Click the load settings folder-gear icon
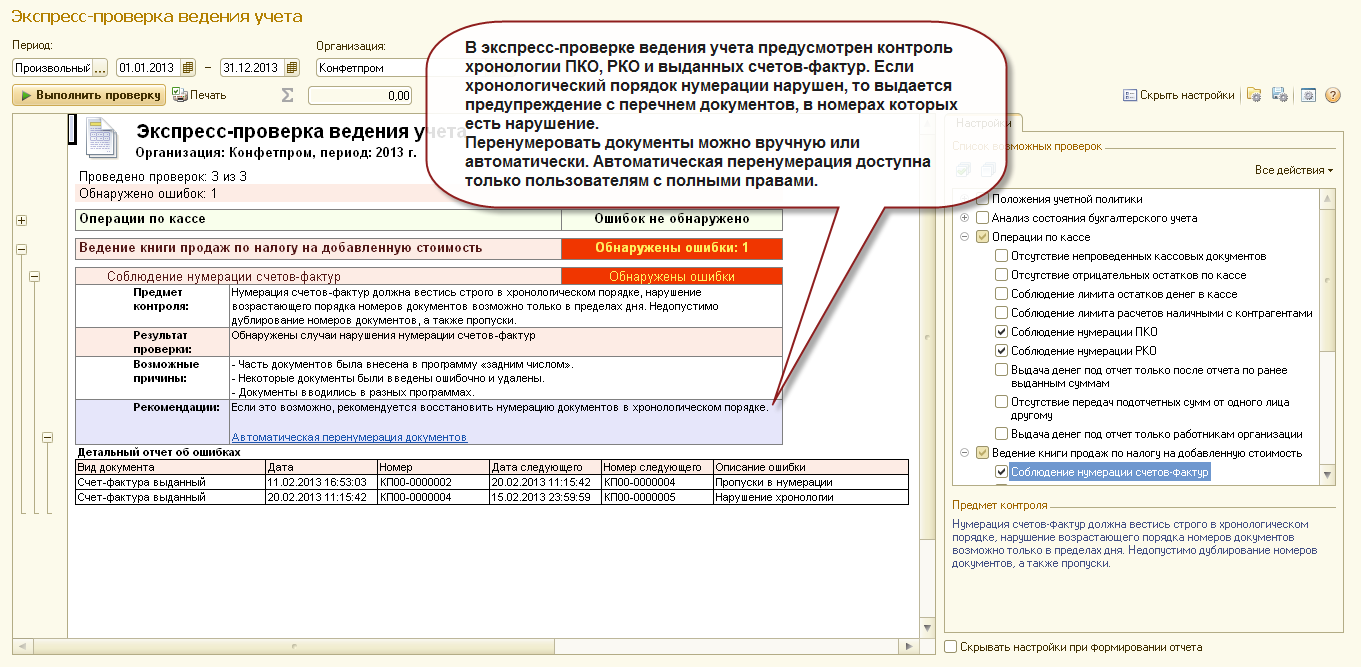The width and height of the screenshot is (1361, 667). click(x=1254, y=95)
